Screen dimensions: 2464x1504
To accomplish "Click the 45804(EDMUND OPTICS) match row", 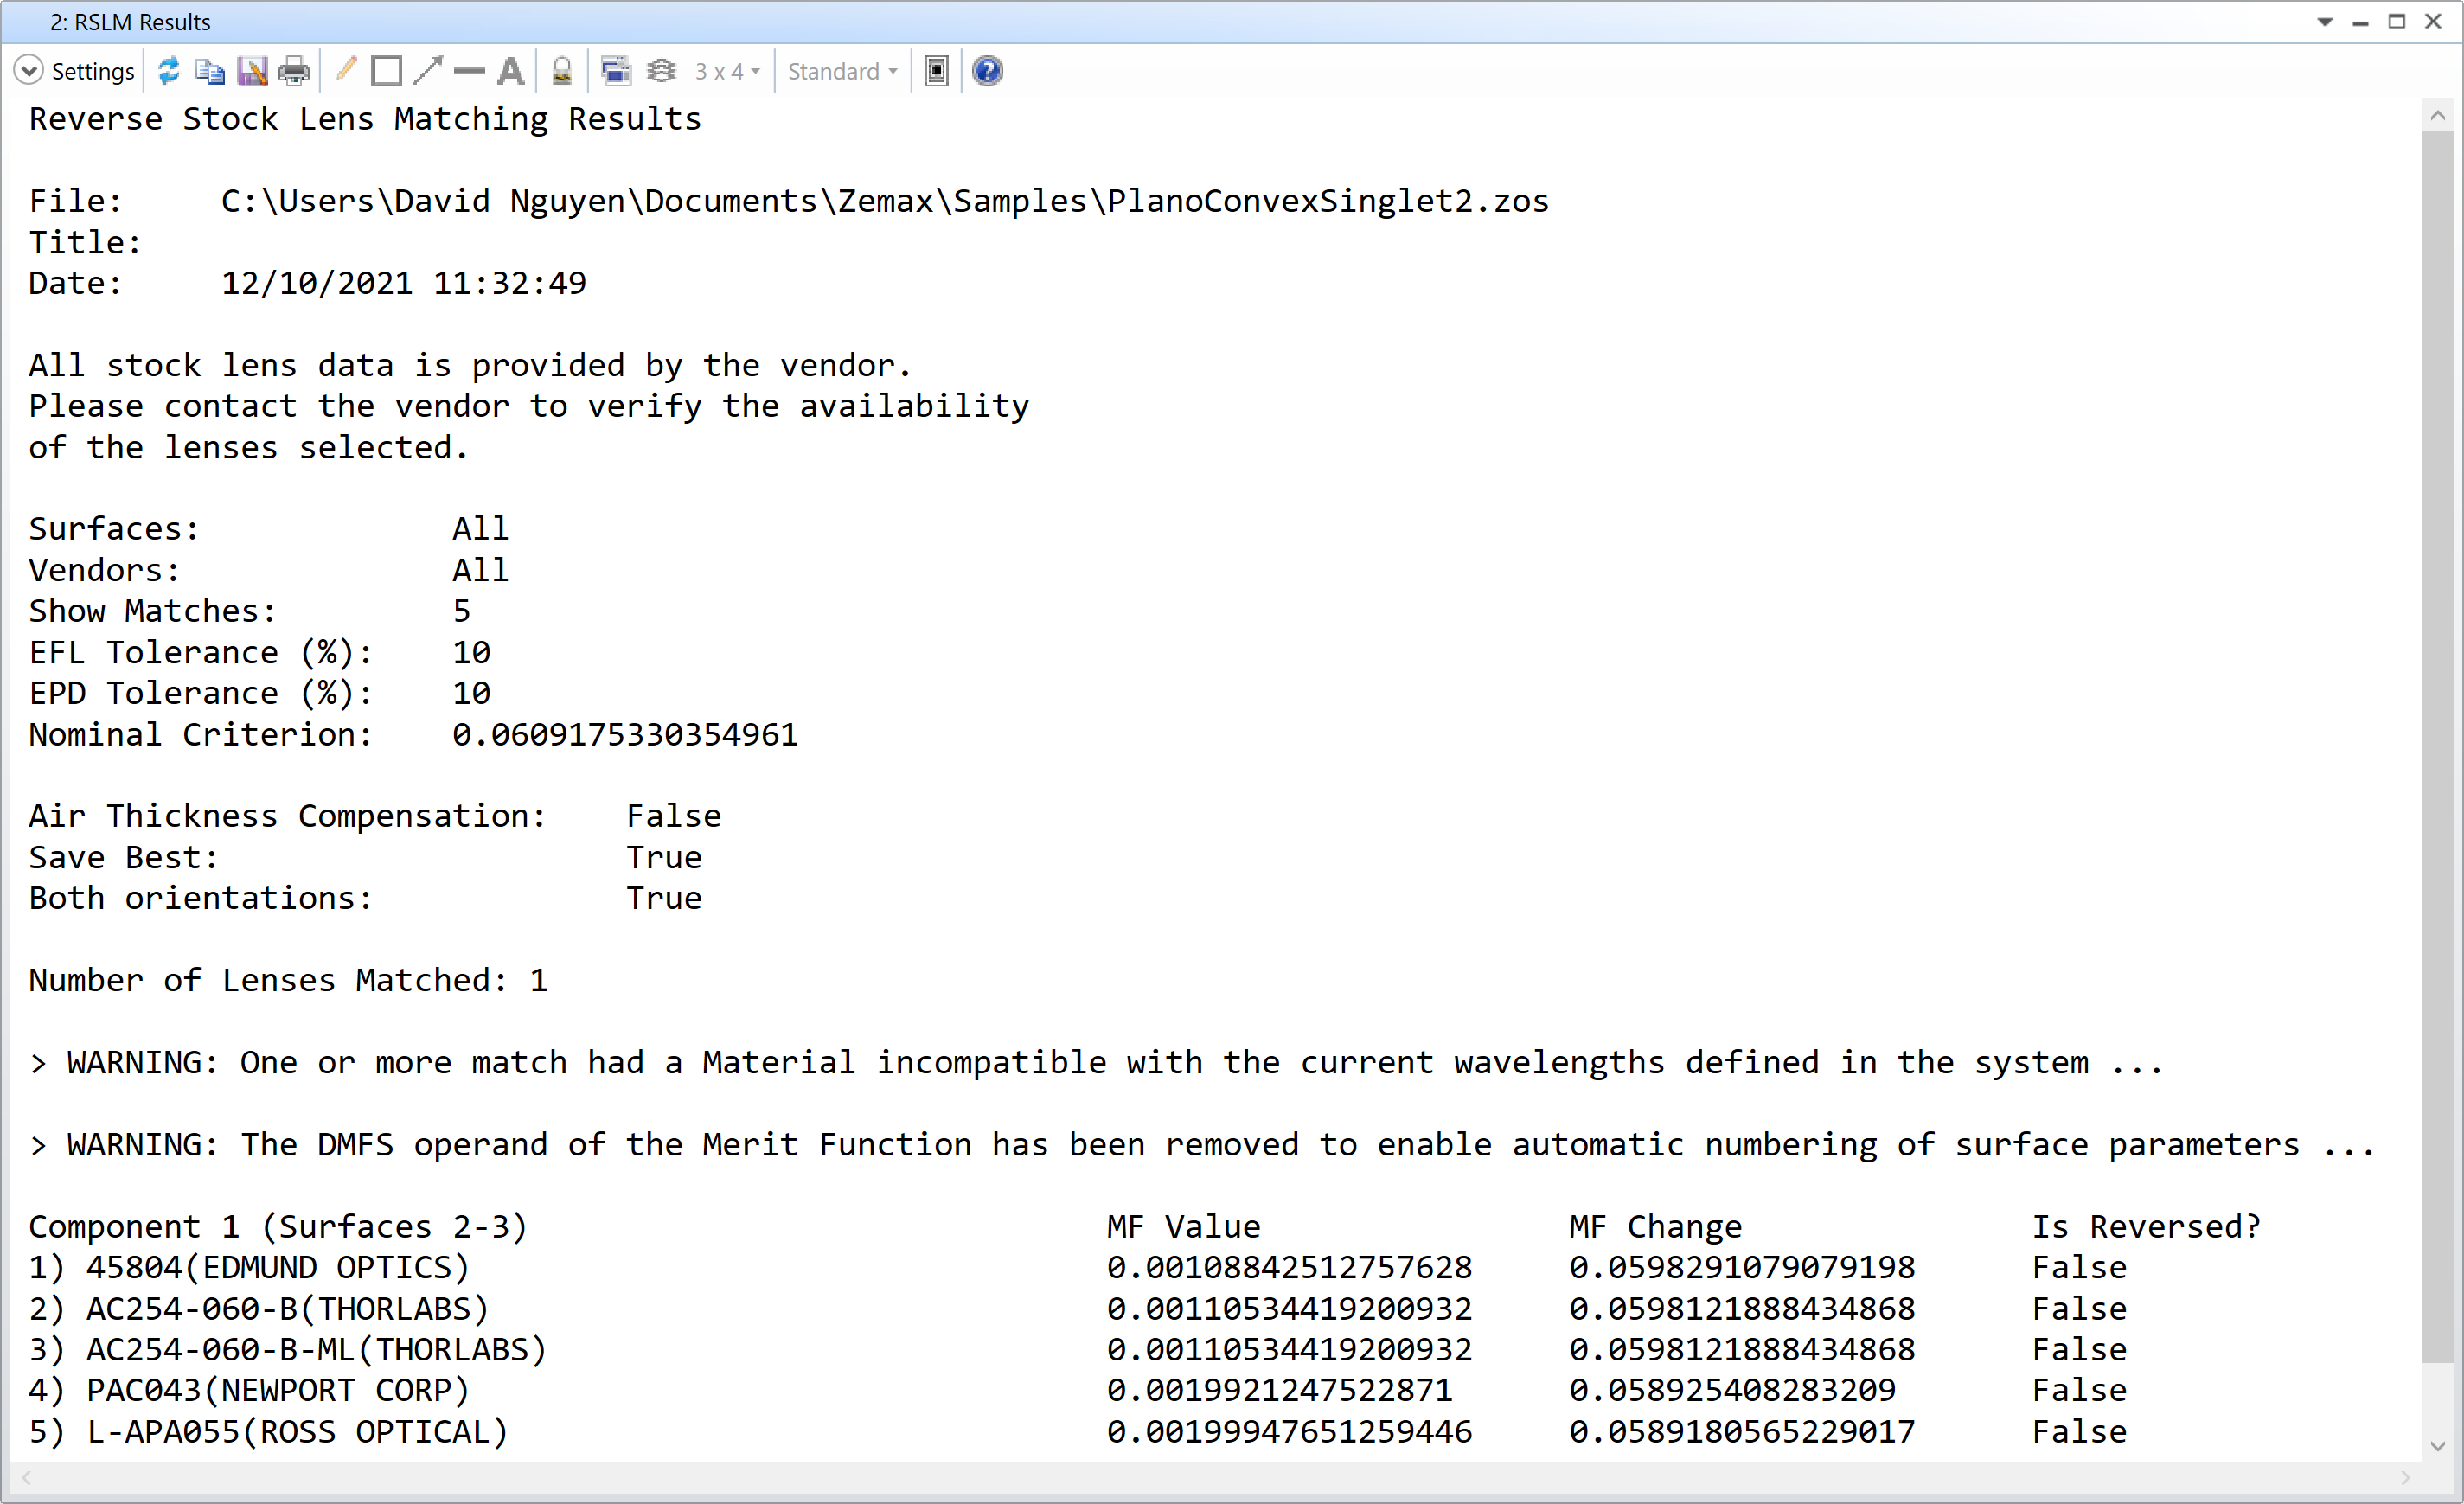I will 1077,1267.
